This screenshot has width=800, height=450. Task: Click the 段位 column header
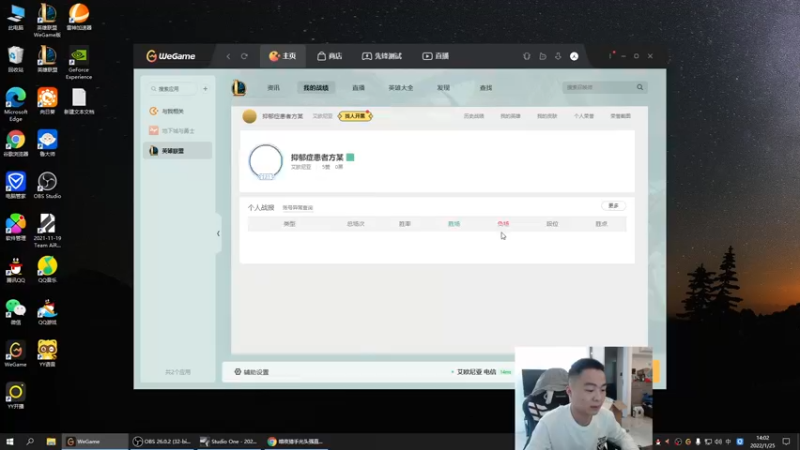click(552, 223)
